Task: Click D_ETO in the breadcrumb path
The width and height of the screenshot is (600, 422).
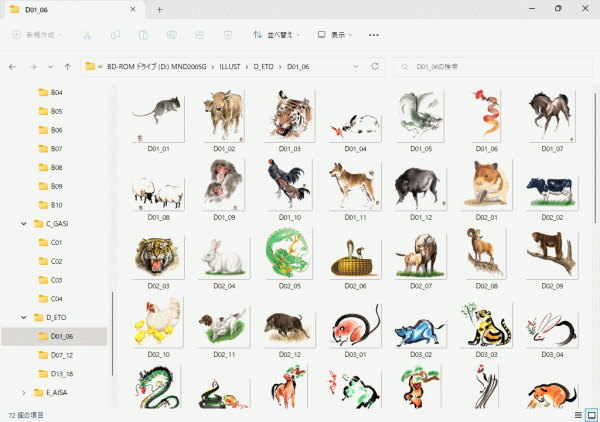Action: (x=263, y=67)
